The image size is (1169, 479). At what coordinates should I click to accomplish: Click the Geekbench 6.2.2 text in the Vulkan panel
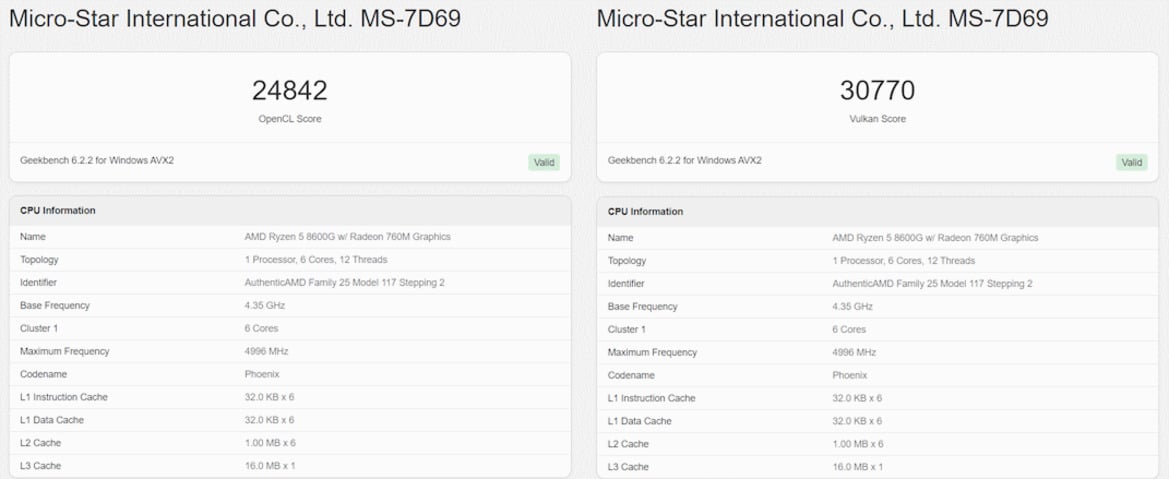(684, 160)
